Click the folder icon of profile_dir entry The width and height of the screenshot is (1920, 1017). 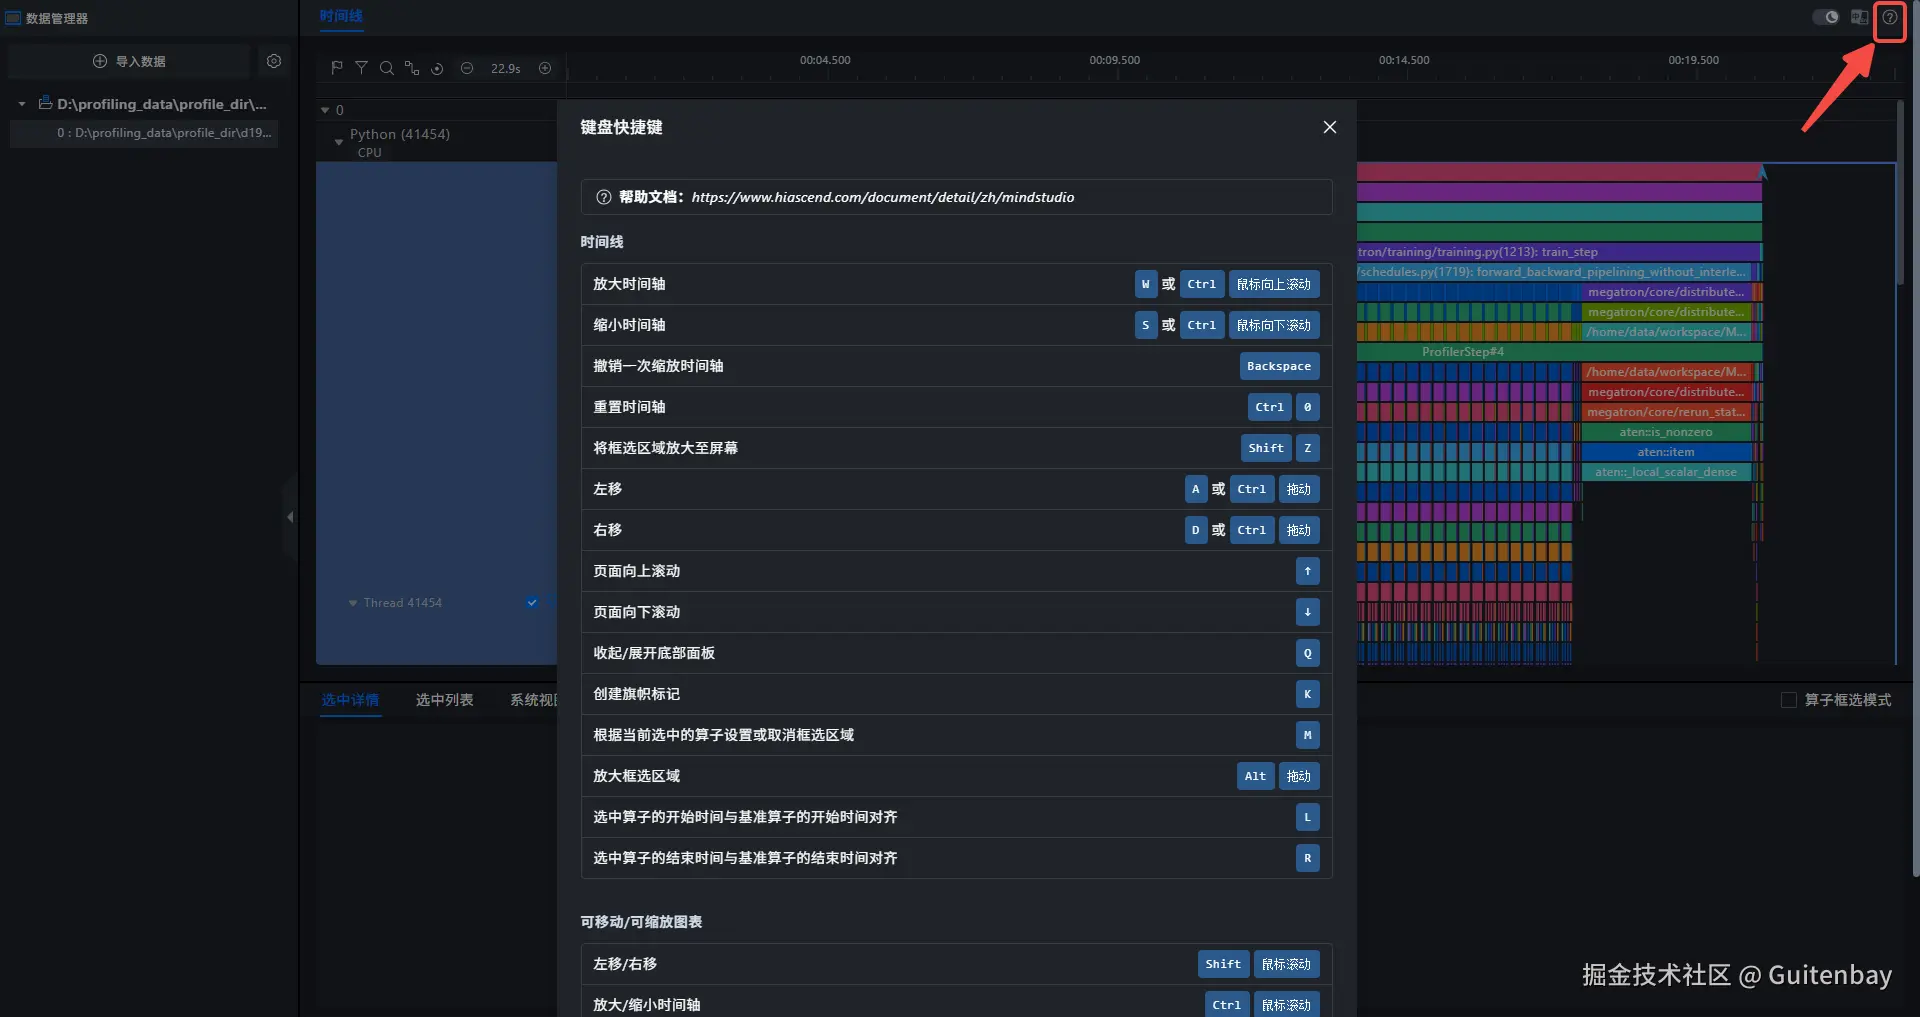[45, 103]
